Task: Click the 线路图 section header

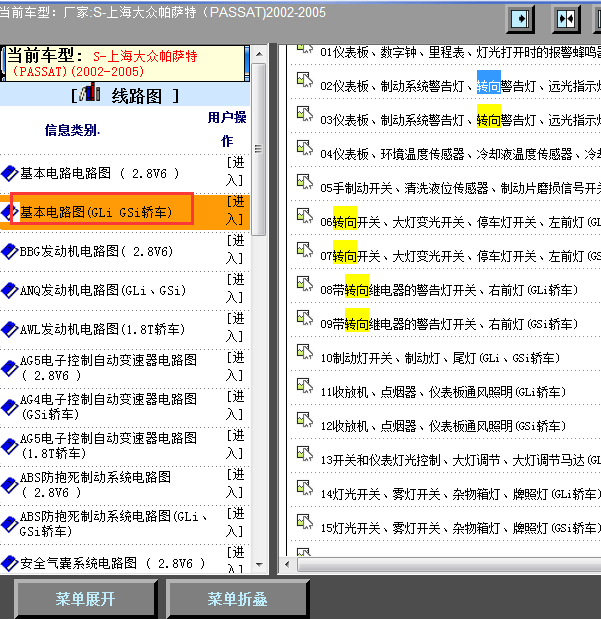Action: (125, 95)
